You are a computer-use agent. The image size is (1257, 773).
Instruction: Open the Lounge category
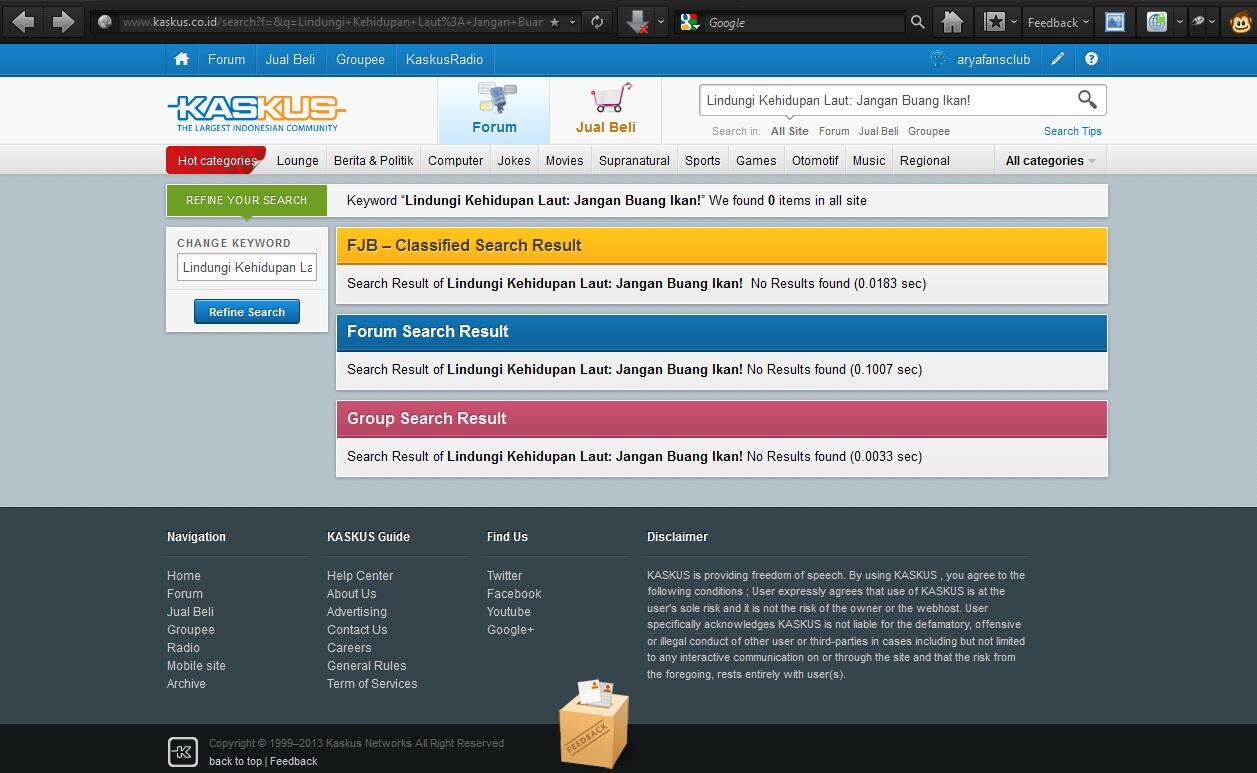(x=297, y=160)
